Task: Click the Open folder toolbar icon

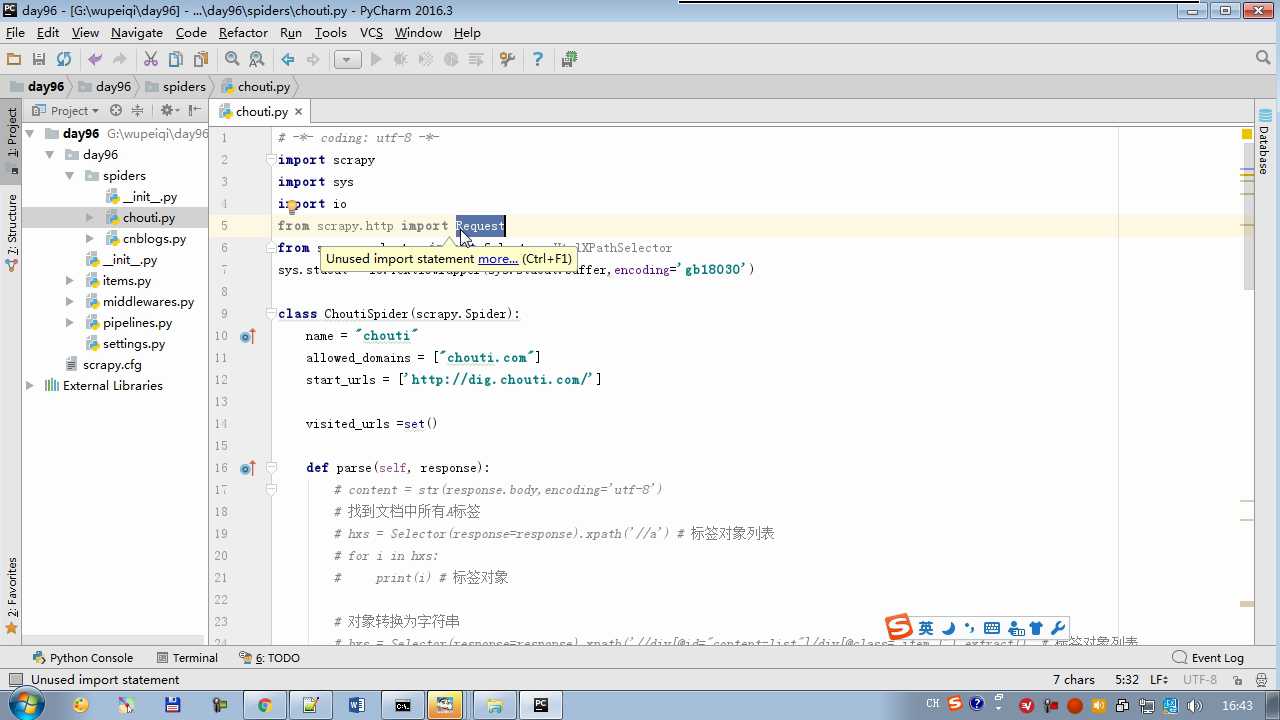Action: click(x=14, y=60)
